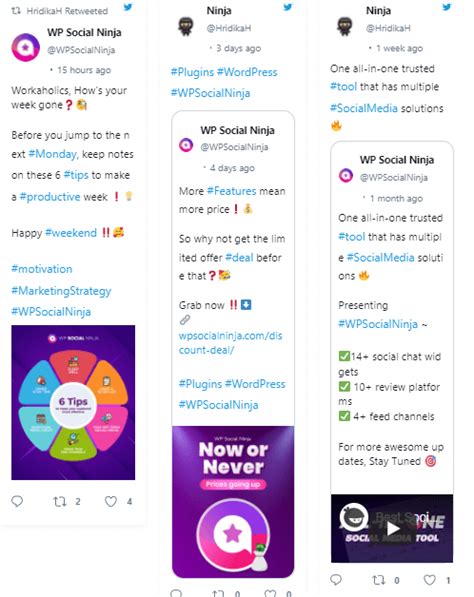This screenshot has height=597, width=474.
Task: Play the Best Social Media Tool video
Action: click(x=393, y=528)
